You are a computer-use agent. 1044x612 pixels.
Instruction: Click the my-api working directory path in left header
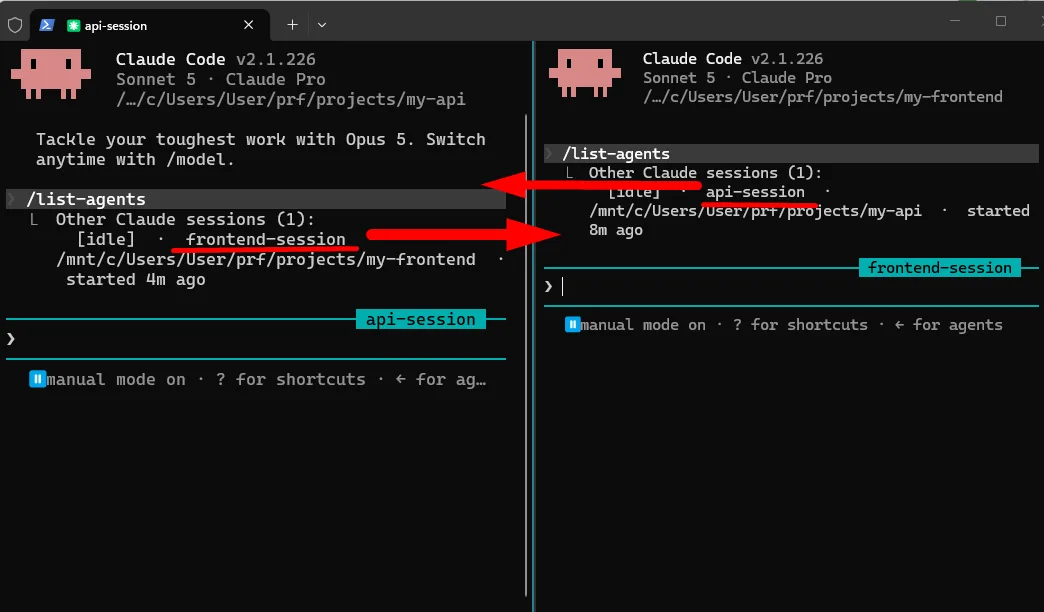click(290, 99)
